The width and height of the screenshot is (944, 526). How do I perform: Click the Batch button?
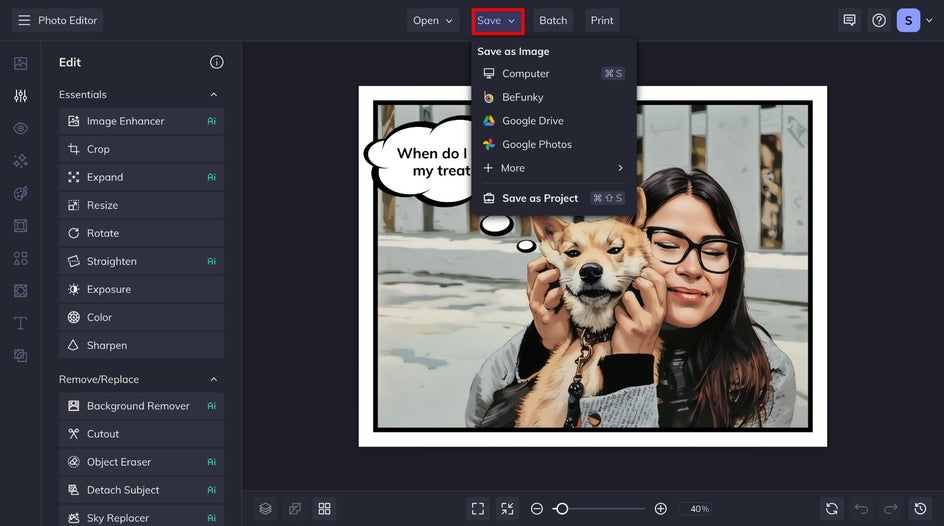(x=553, y=20)
